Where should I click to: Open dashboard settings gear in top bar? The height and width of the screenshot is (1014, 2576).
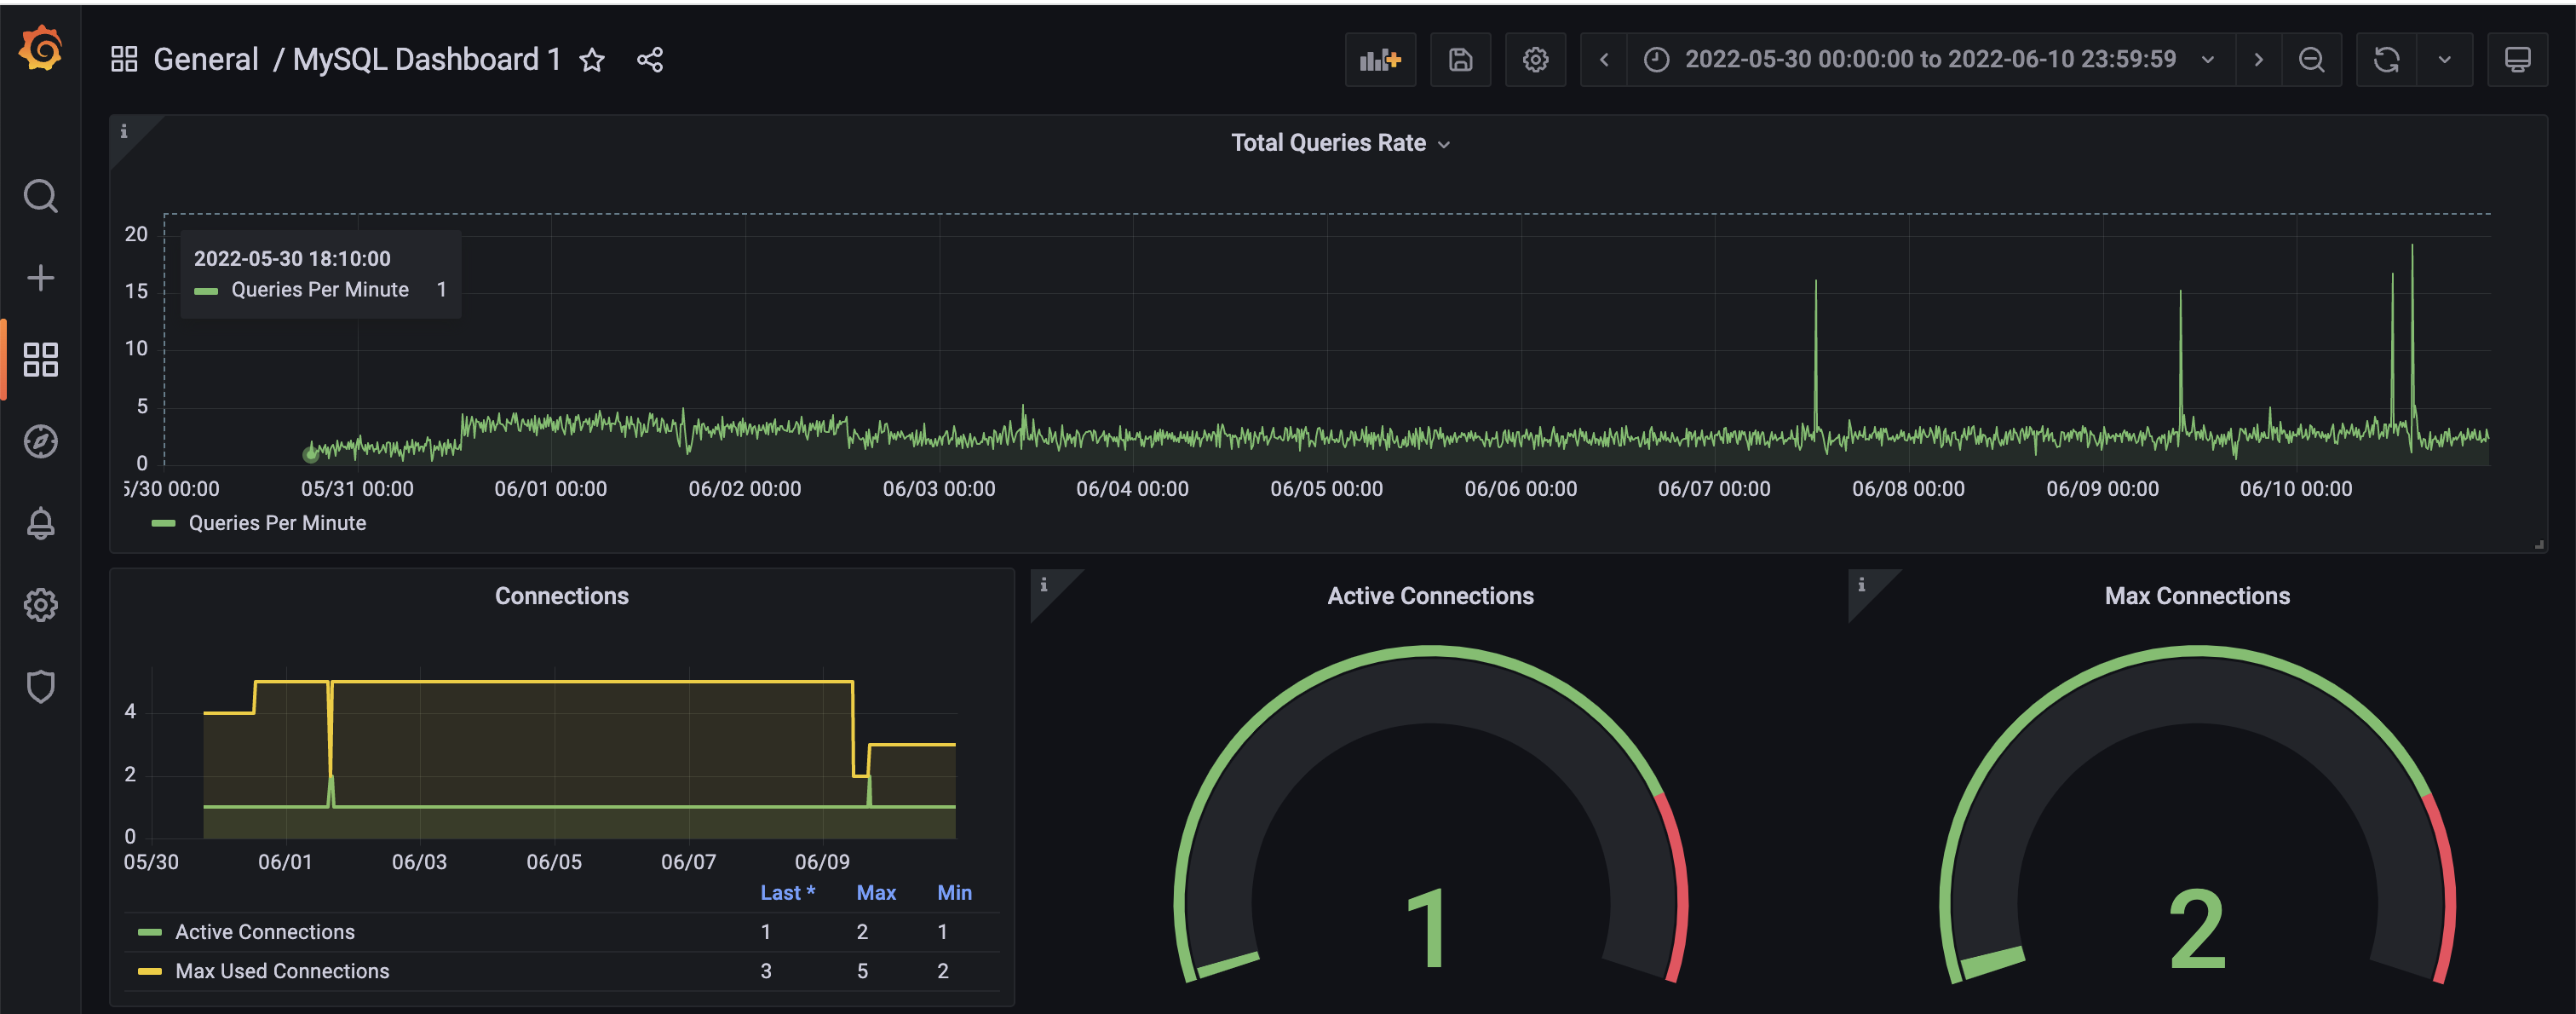coord(1535,60)
